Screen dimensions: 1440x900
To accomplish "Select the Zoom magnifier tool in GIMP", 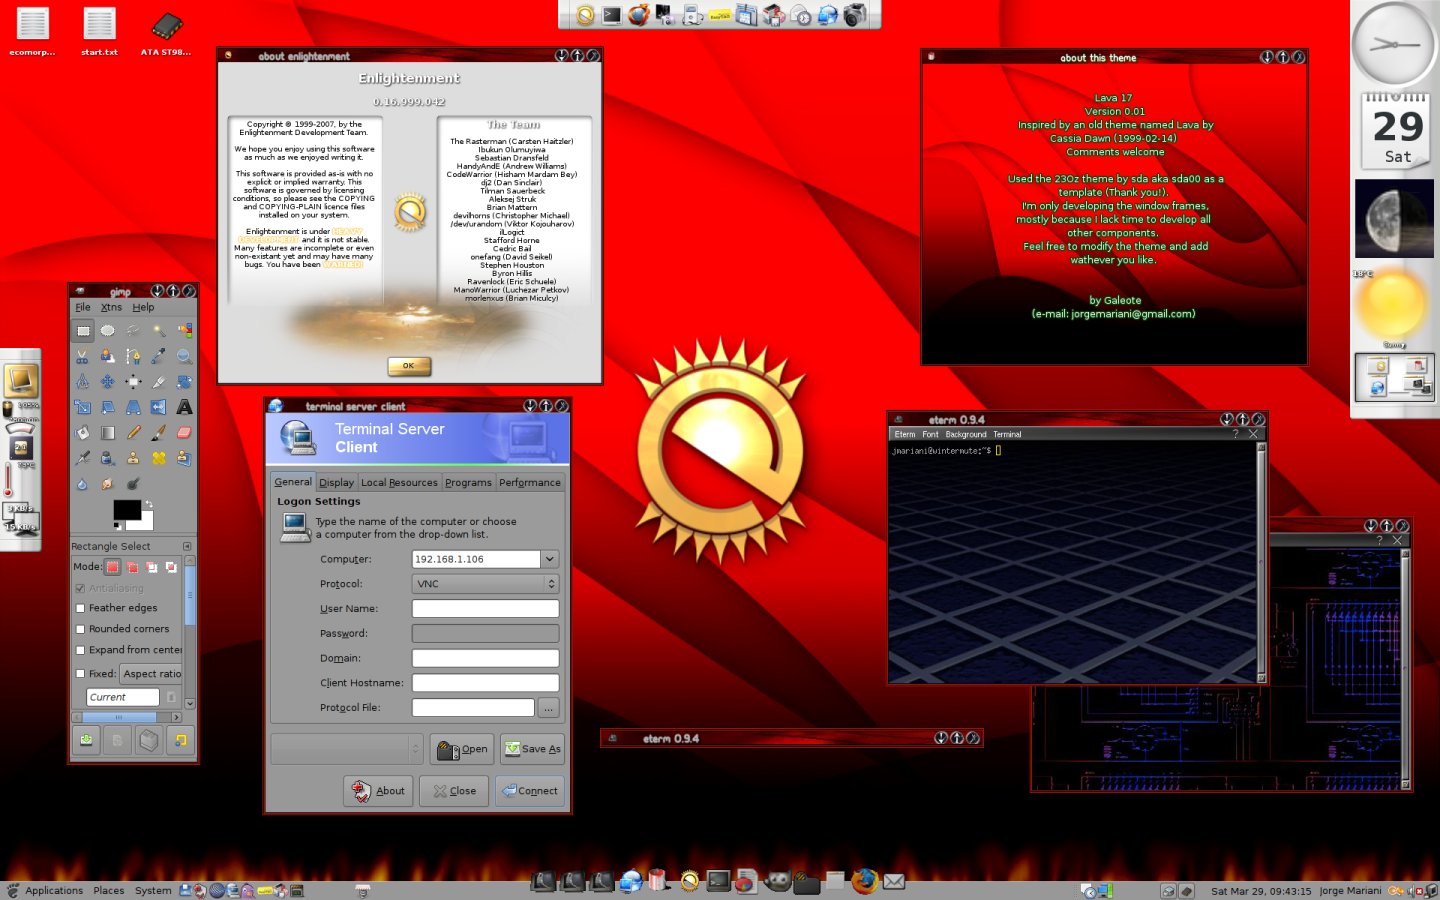I will (184, 356).
